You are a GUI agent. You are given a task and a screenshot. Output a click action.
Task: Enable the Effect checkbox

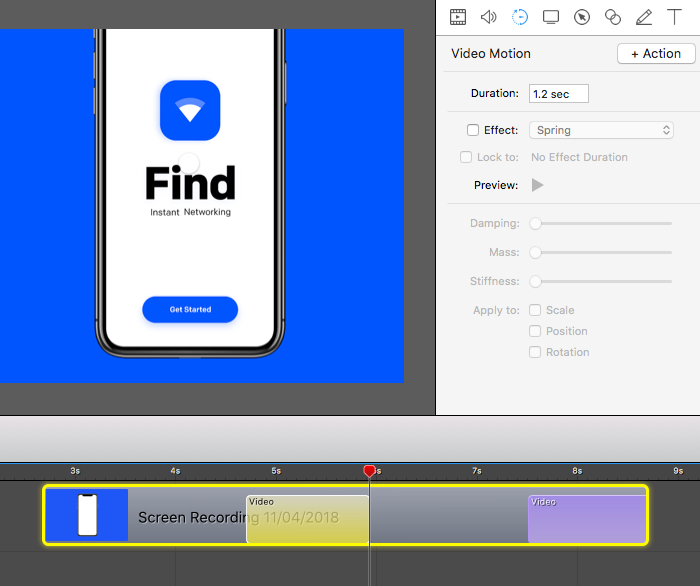473,130
